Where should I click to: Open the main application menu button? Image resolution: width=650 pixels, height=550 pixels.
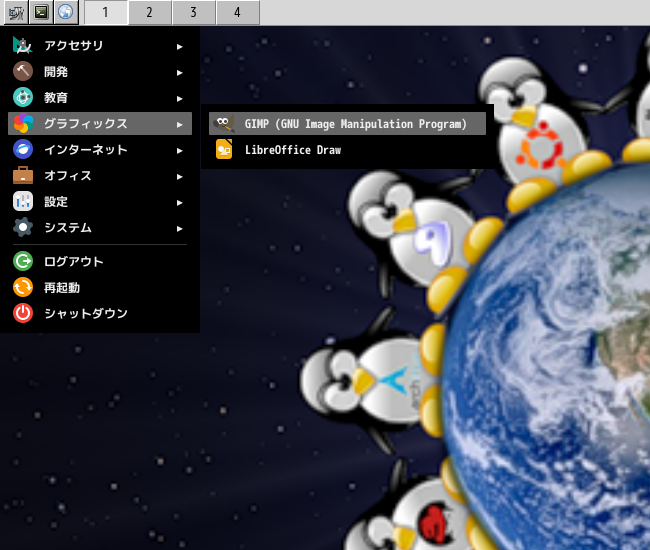(16, 12)
